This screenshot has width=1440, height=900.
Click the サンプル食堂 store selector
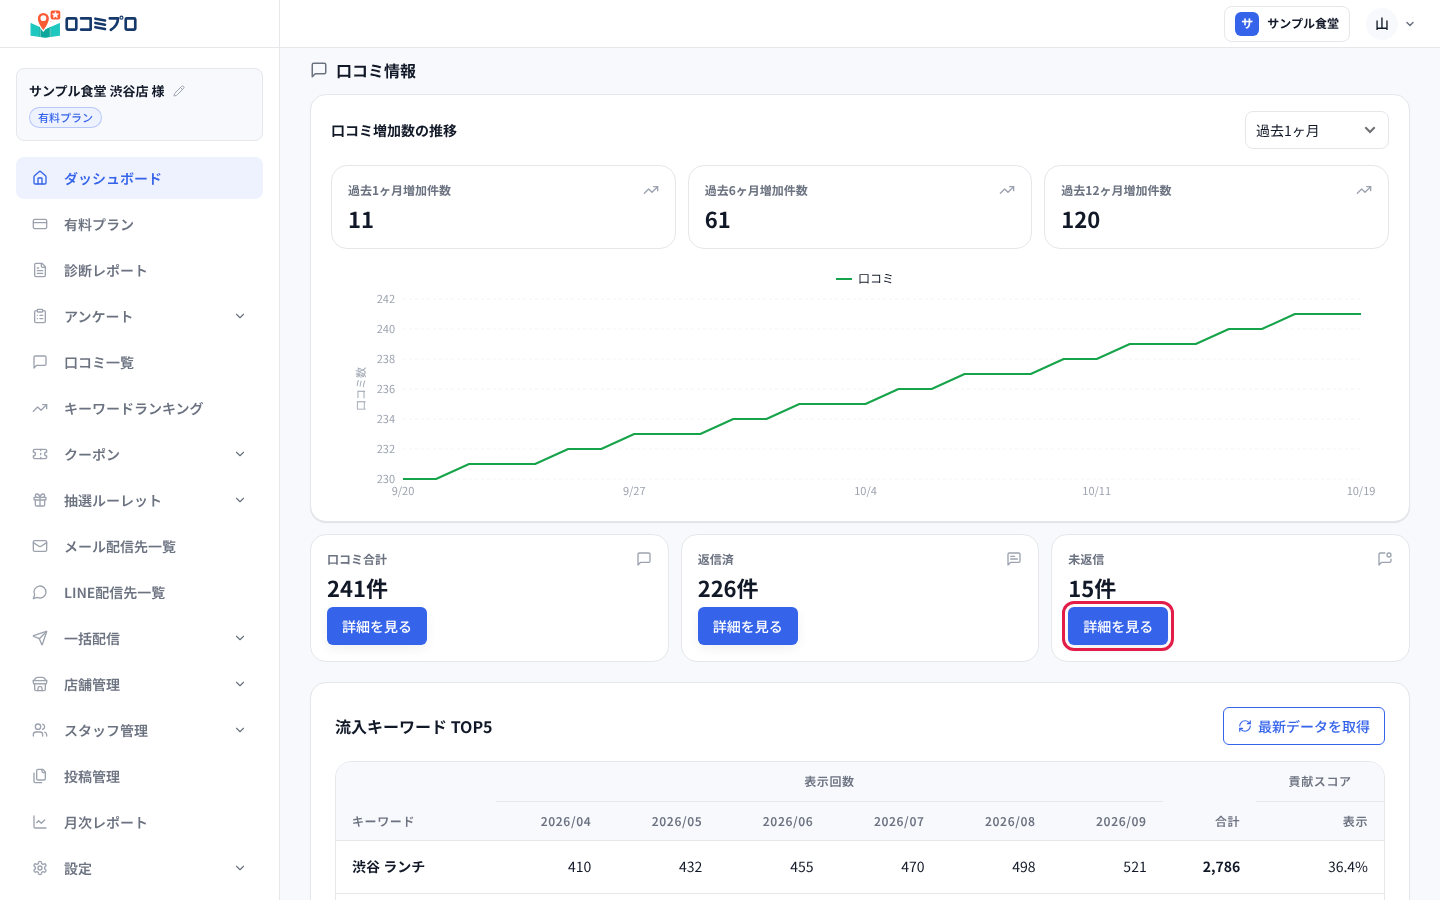tap(1287, 24)
